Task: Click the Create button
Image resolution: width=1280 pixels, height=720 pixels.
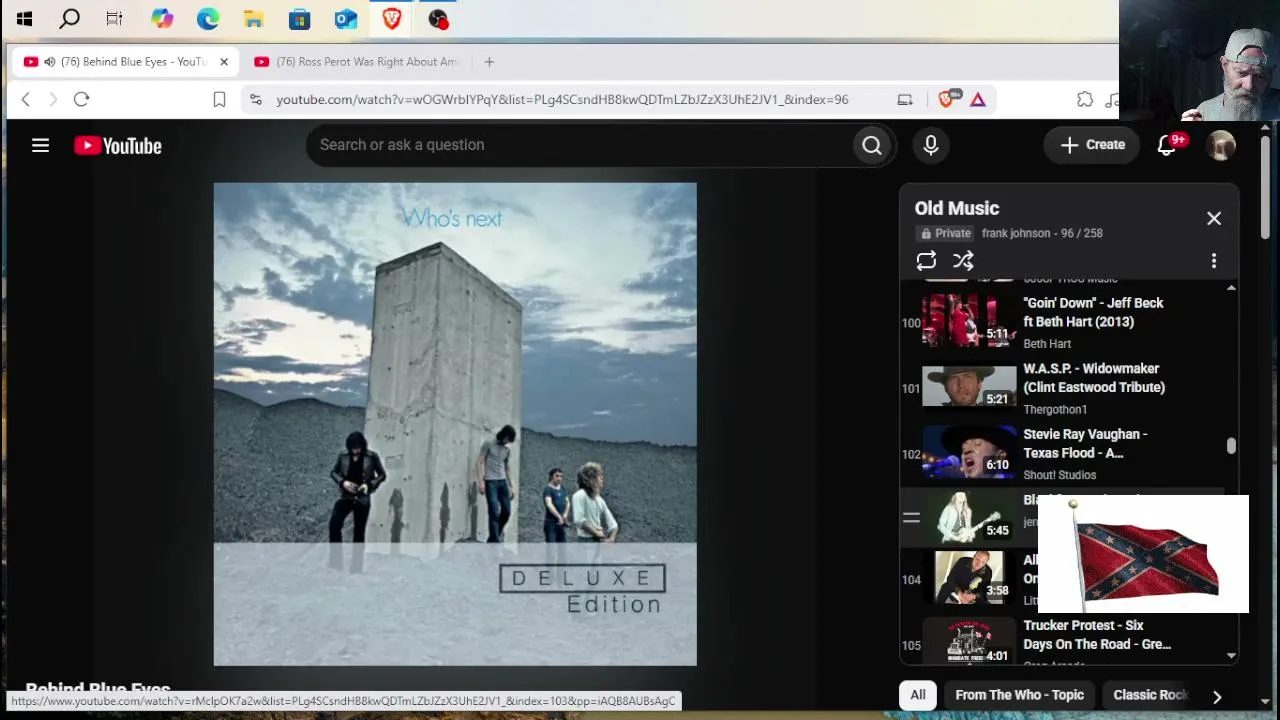Action: 1092,145
